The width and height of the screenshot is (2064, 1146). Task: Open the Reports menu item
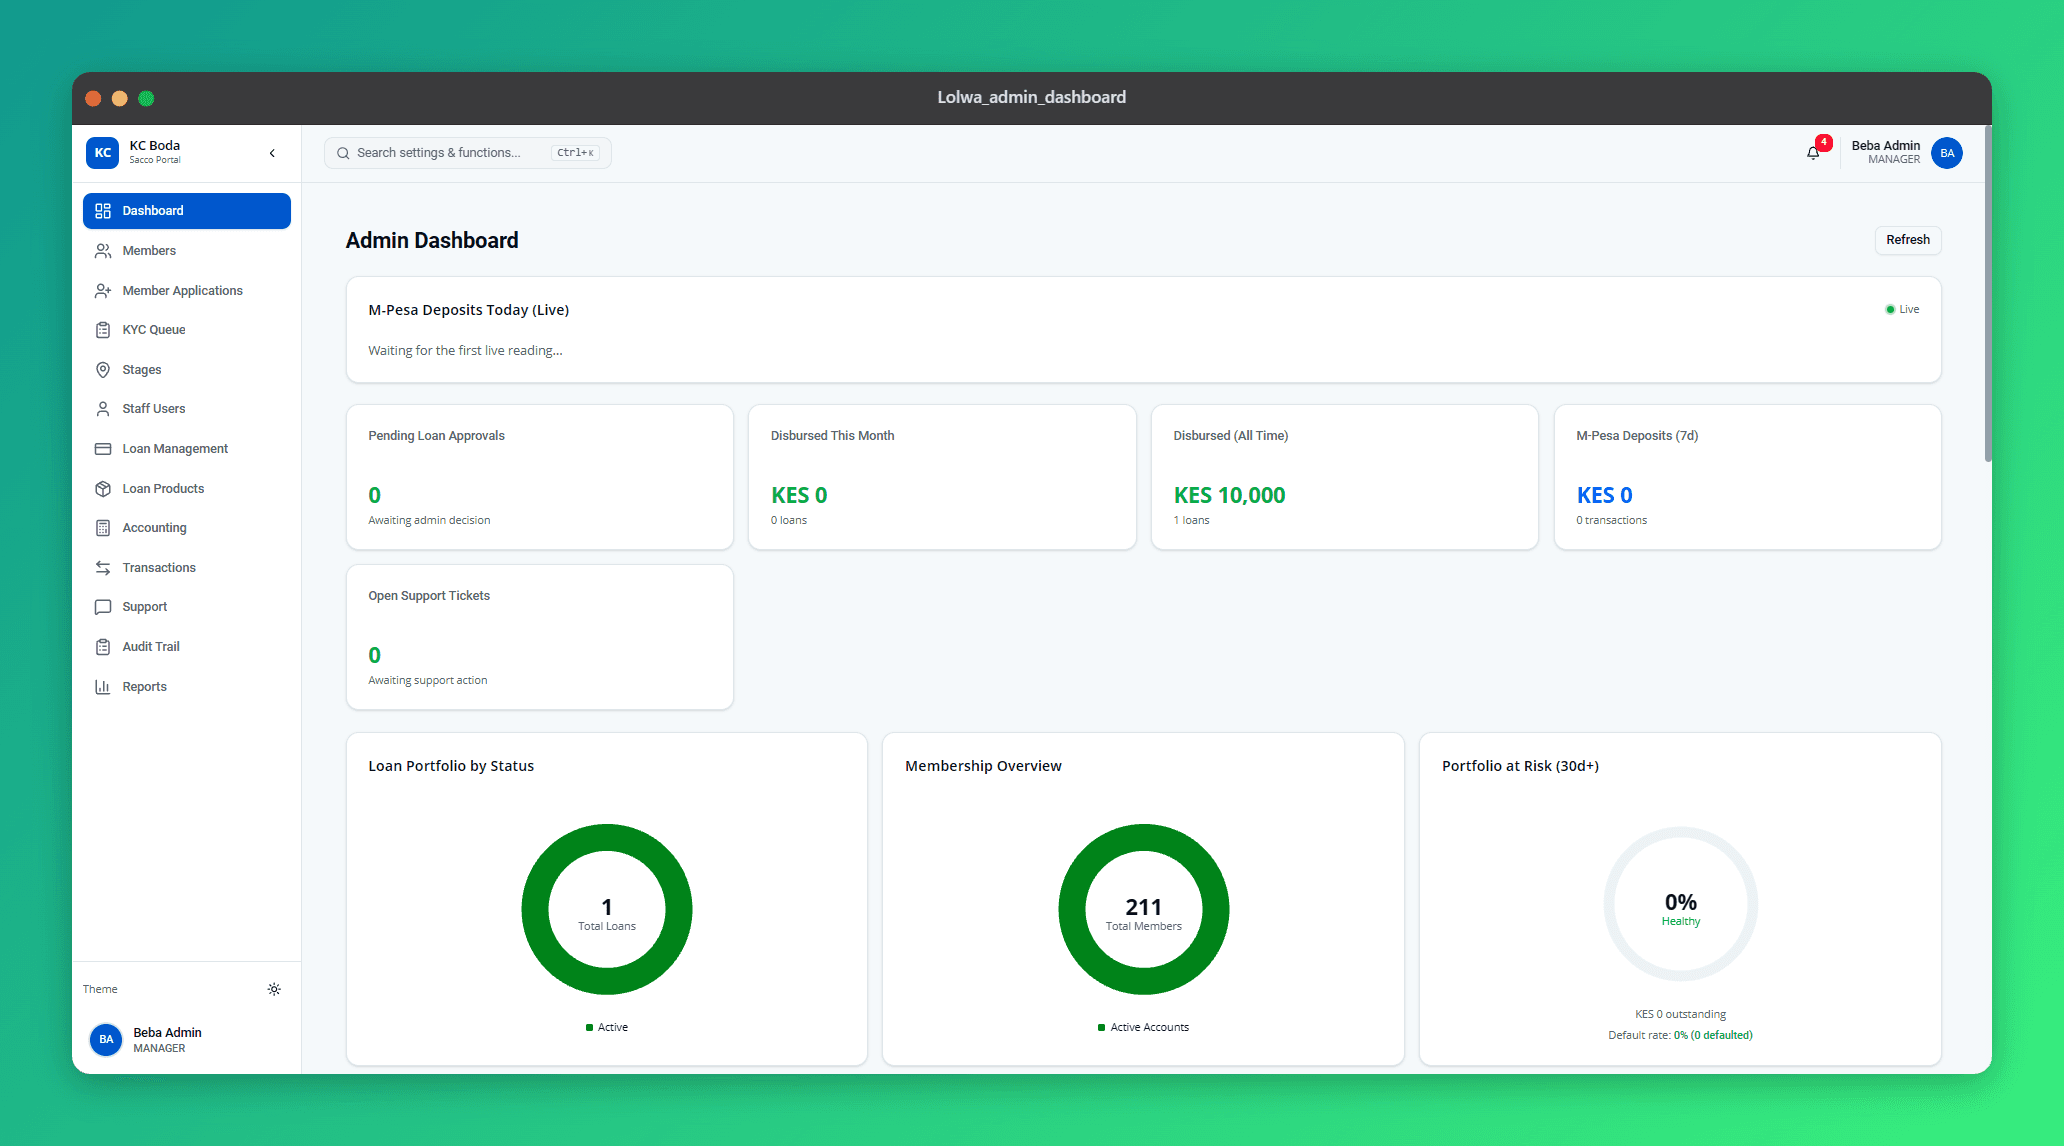point(187,687)
